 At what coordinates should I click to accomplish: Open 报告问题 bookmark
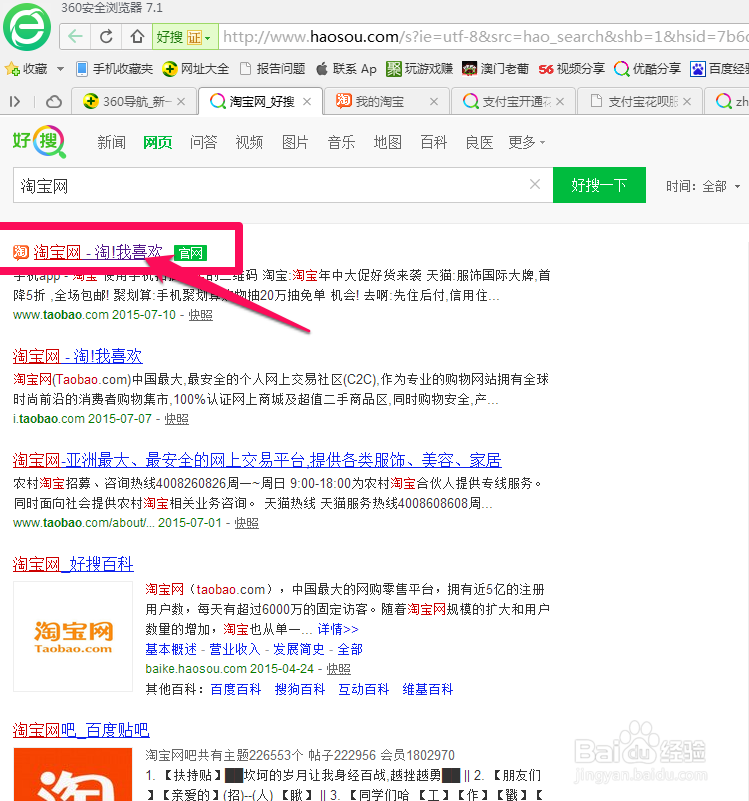tap(273, 68)
